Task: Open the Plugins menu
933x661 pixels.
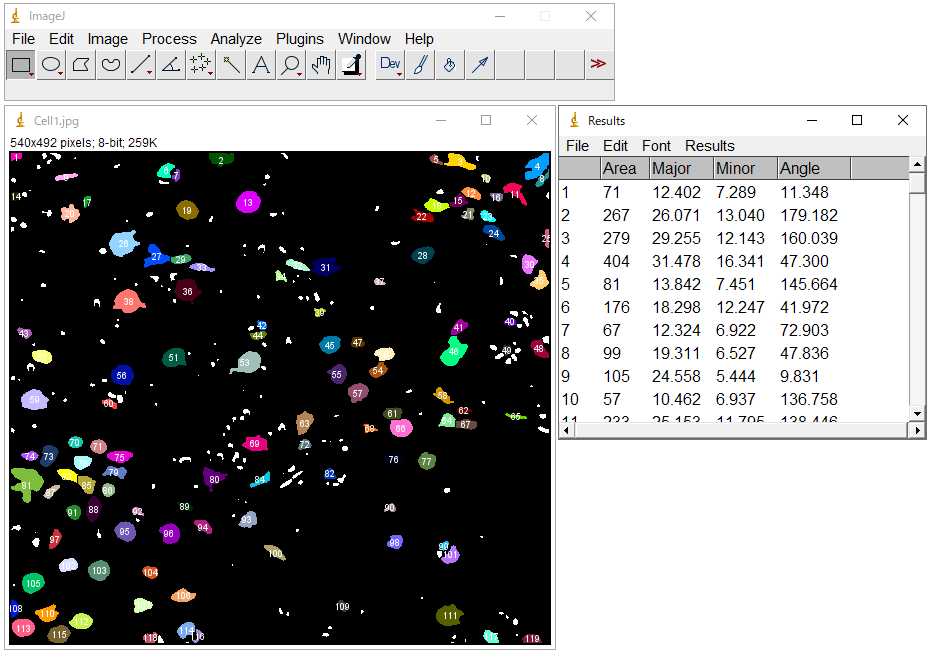Action: [300, 39]
